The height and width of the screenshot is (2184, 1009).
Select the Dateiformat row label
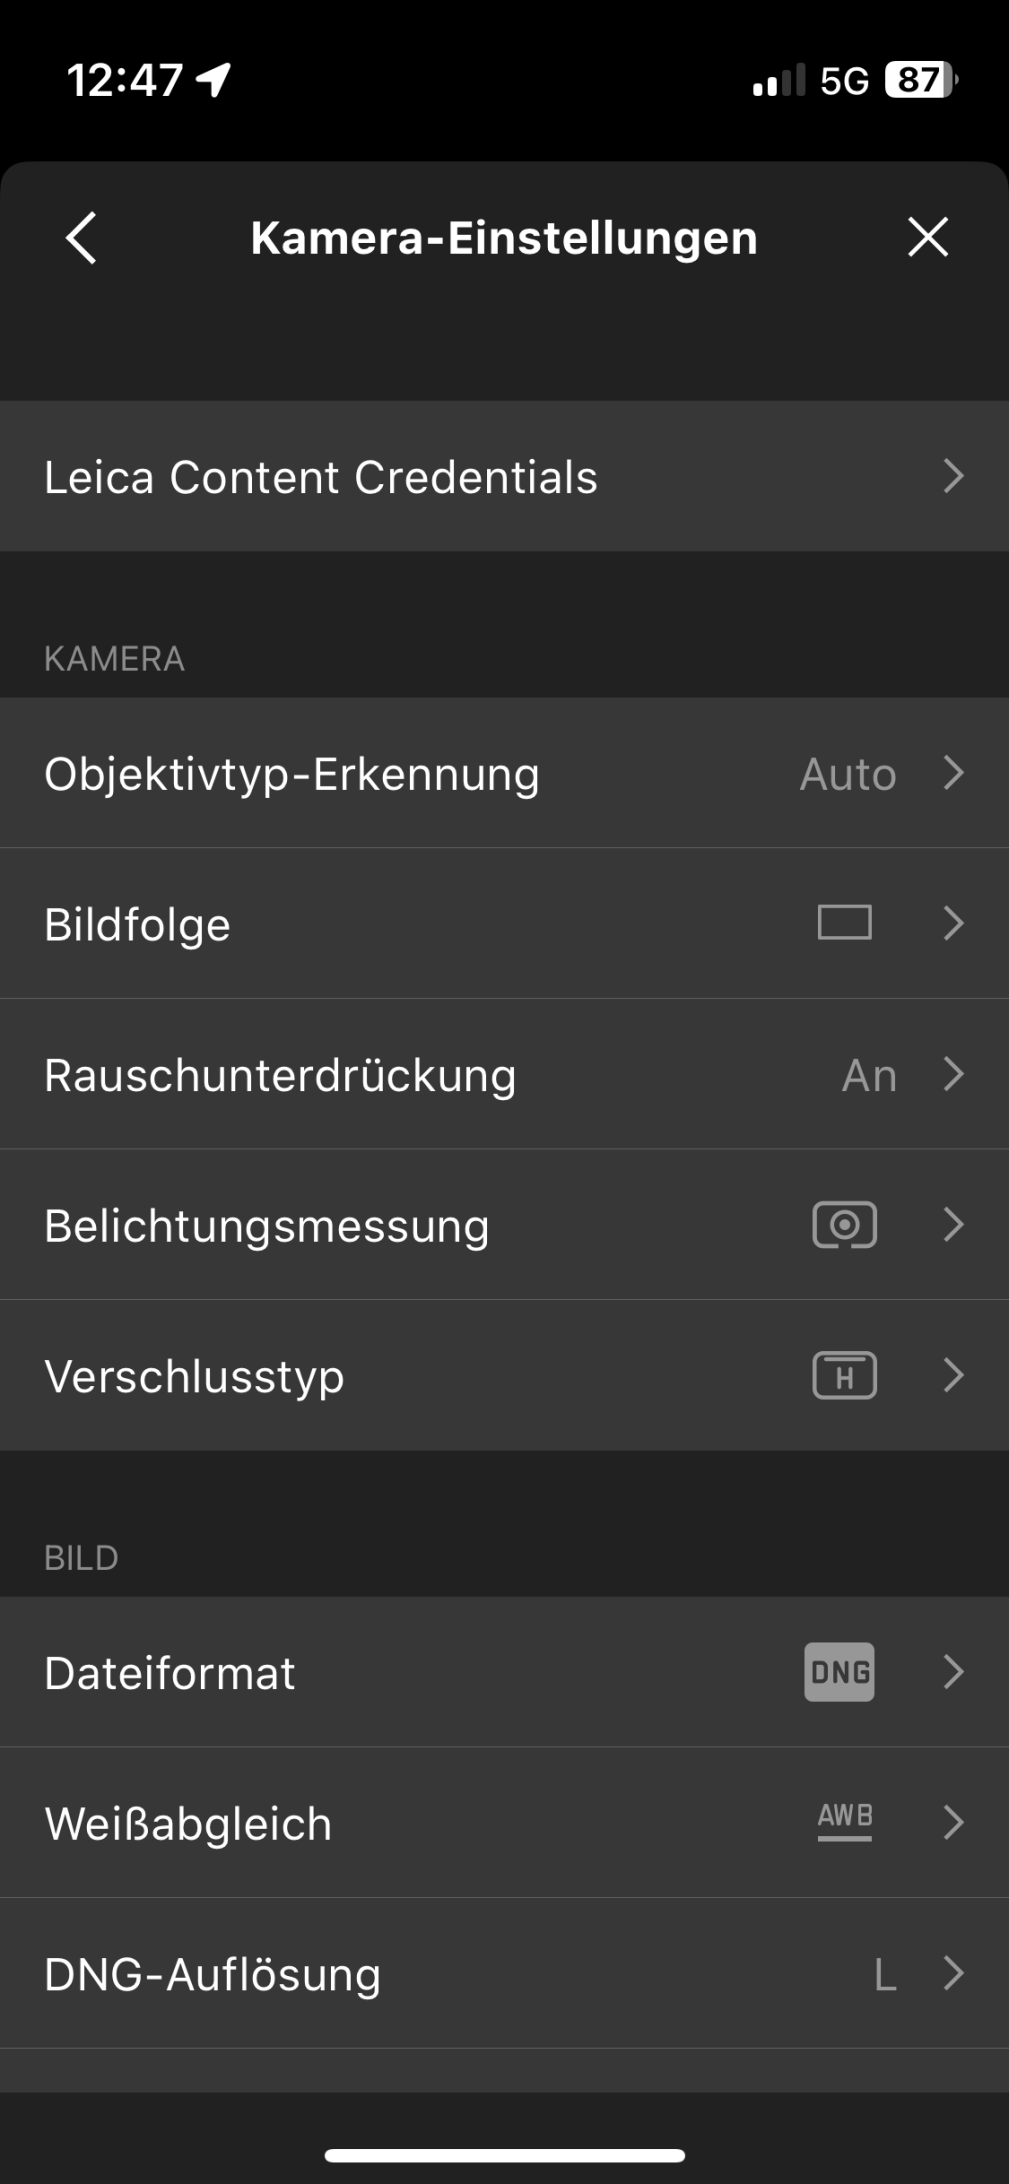pos(170,1673)
